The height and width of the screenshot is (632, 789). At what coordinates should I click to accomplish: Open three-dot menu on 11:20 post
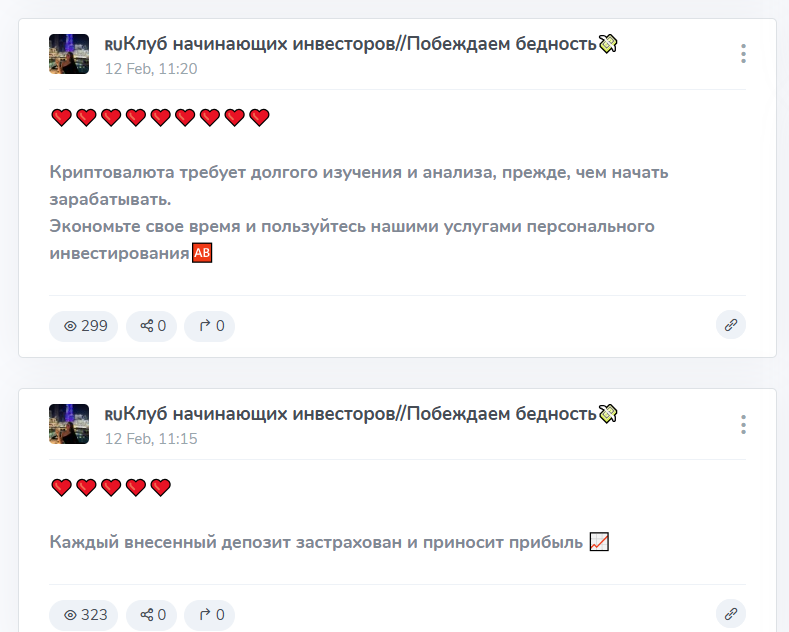pos(743,54)
